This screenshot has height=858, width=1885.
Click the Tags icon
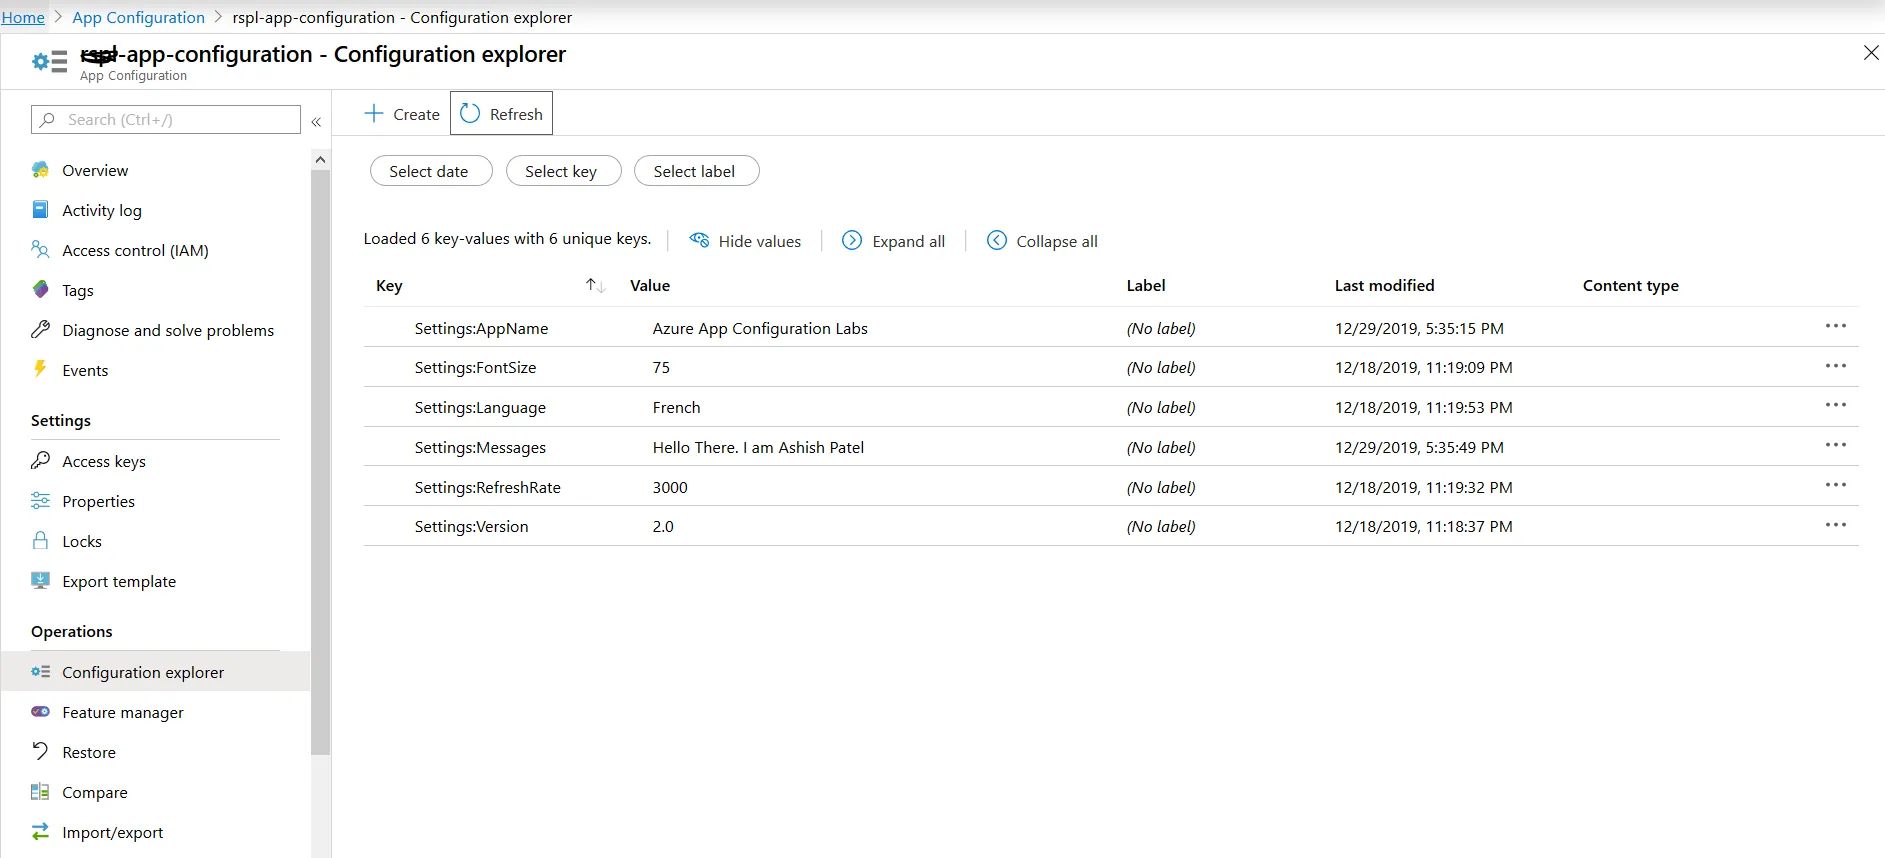pos(40,290)
